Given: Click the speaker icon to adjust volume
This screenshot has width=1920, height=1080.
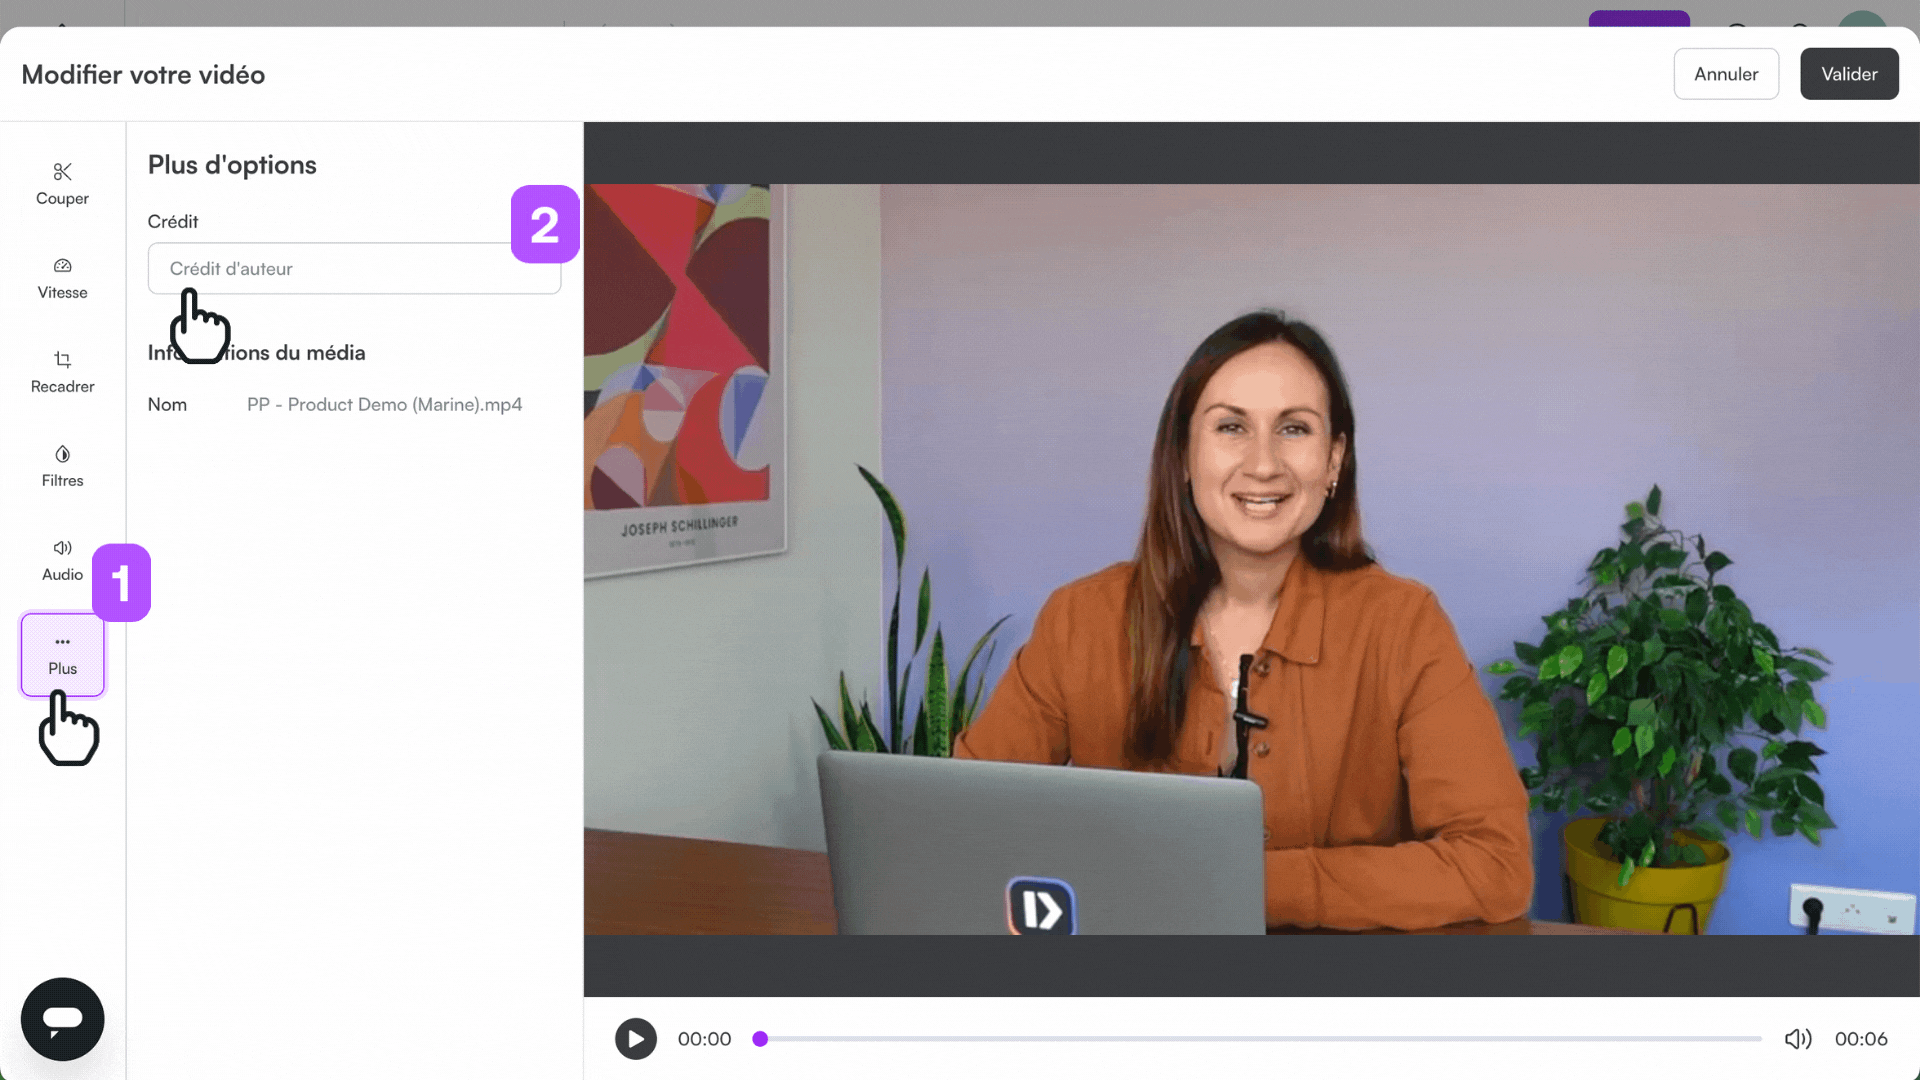Looking at the screenshot, I should [x=1798, y=1039].
